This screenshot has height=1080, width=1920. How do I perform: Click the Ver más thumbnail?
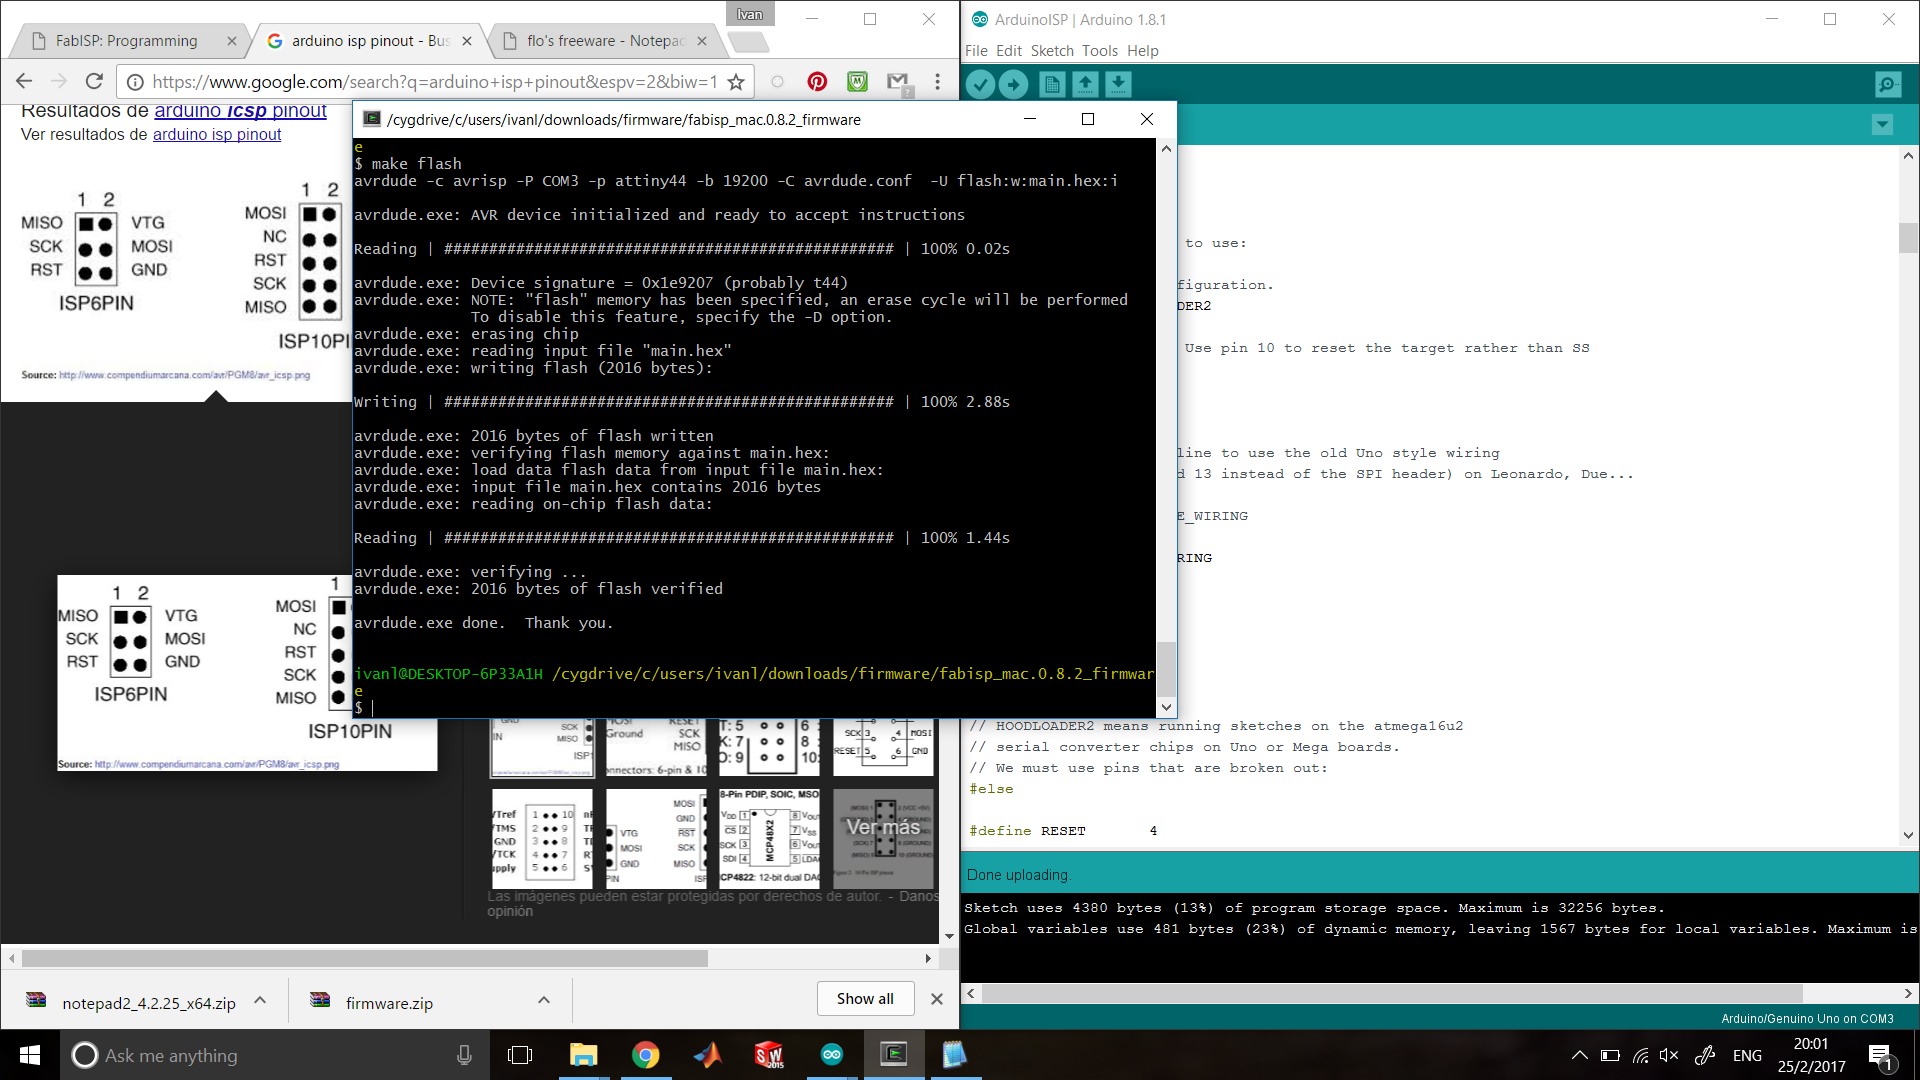[x=884, y=838]
